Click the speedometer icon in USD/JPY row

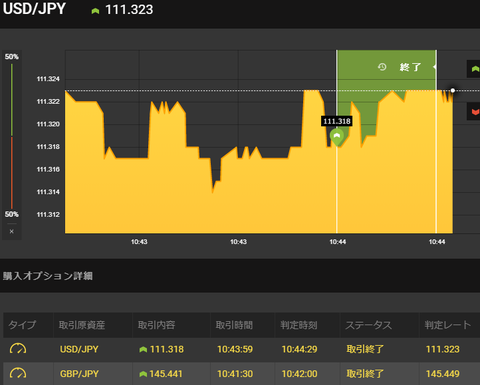pos(18,349)
